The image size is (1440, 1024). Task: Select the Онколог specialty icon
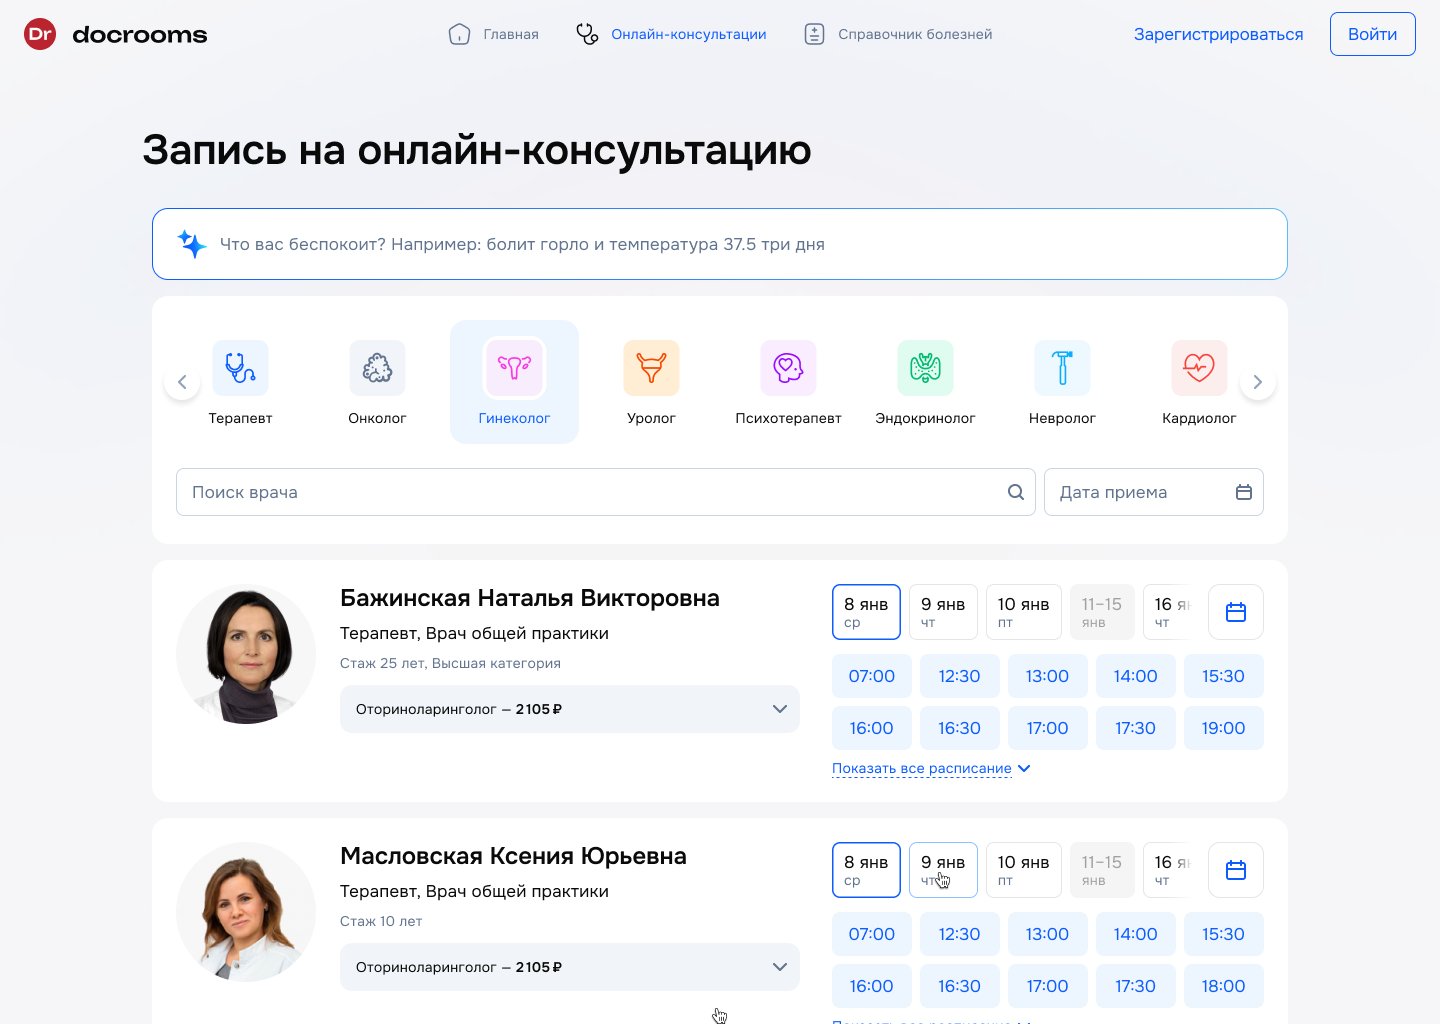coord(377,368)
